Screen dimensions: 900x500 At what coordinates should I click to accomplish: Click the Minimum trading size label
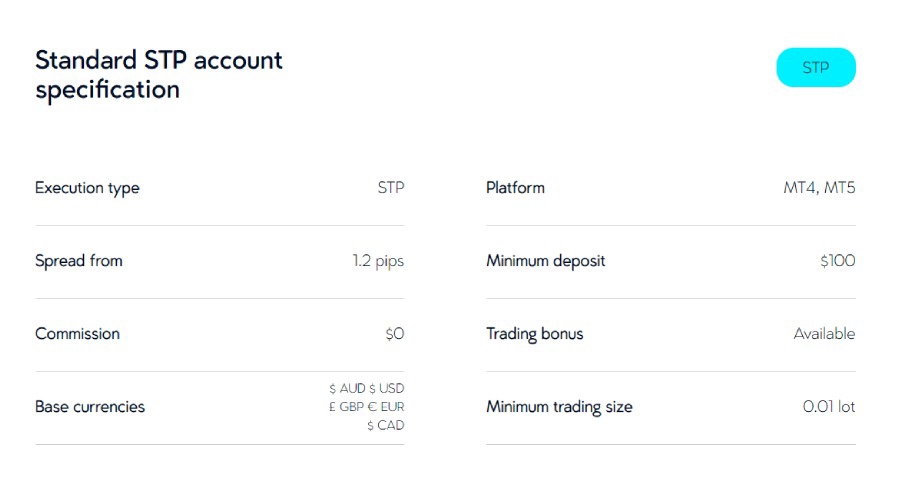559,407
